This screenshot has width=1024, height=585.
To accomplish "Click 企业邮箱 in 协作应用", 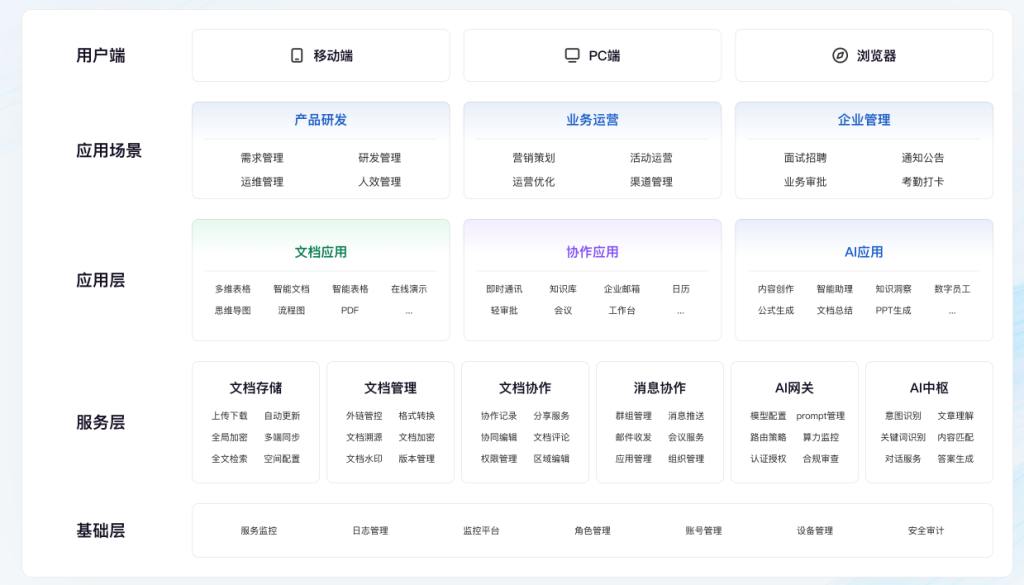I will 622,289.
